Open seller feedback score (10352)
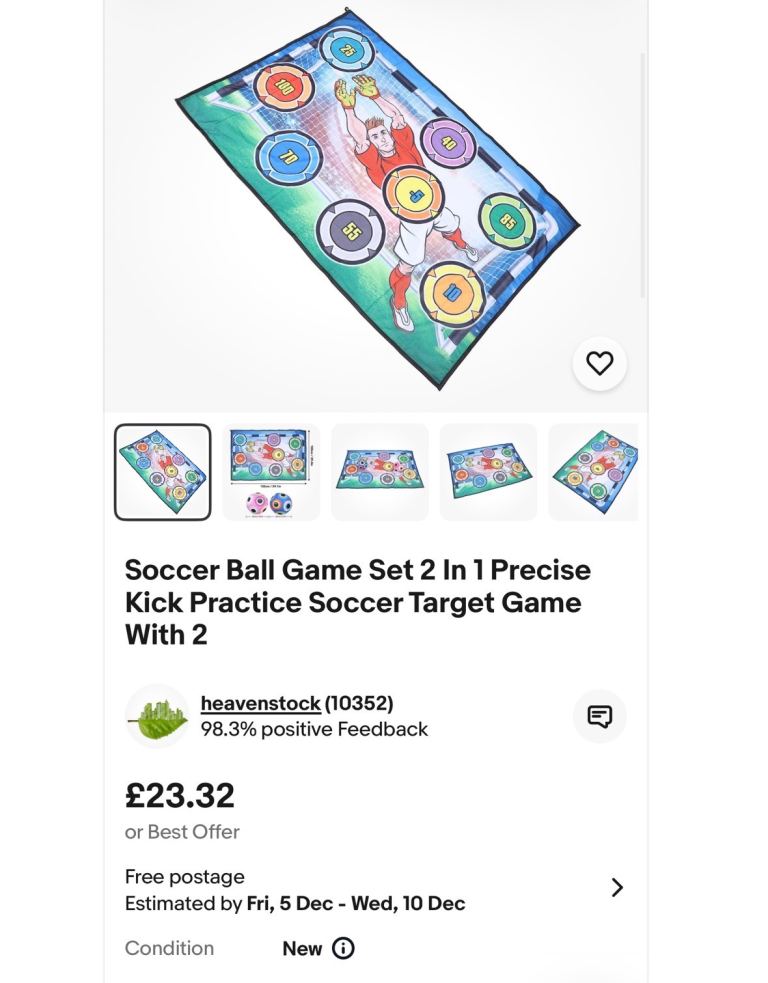The height and width of the screenshot is (983, 768). click(x=359, y=703)
